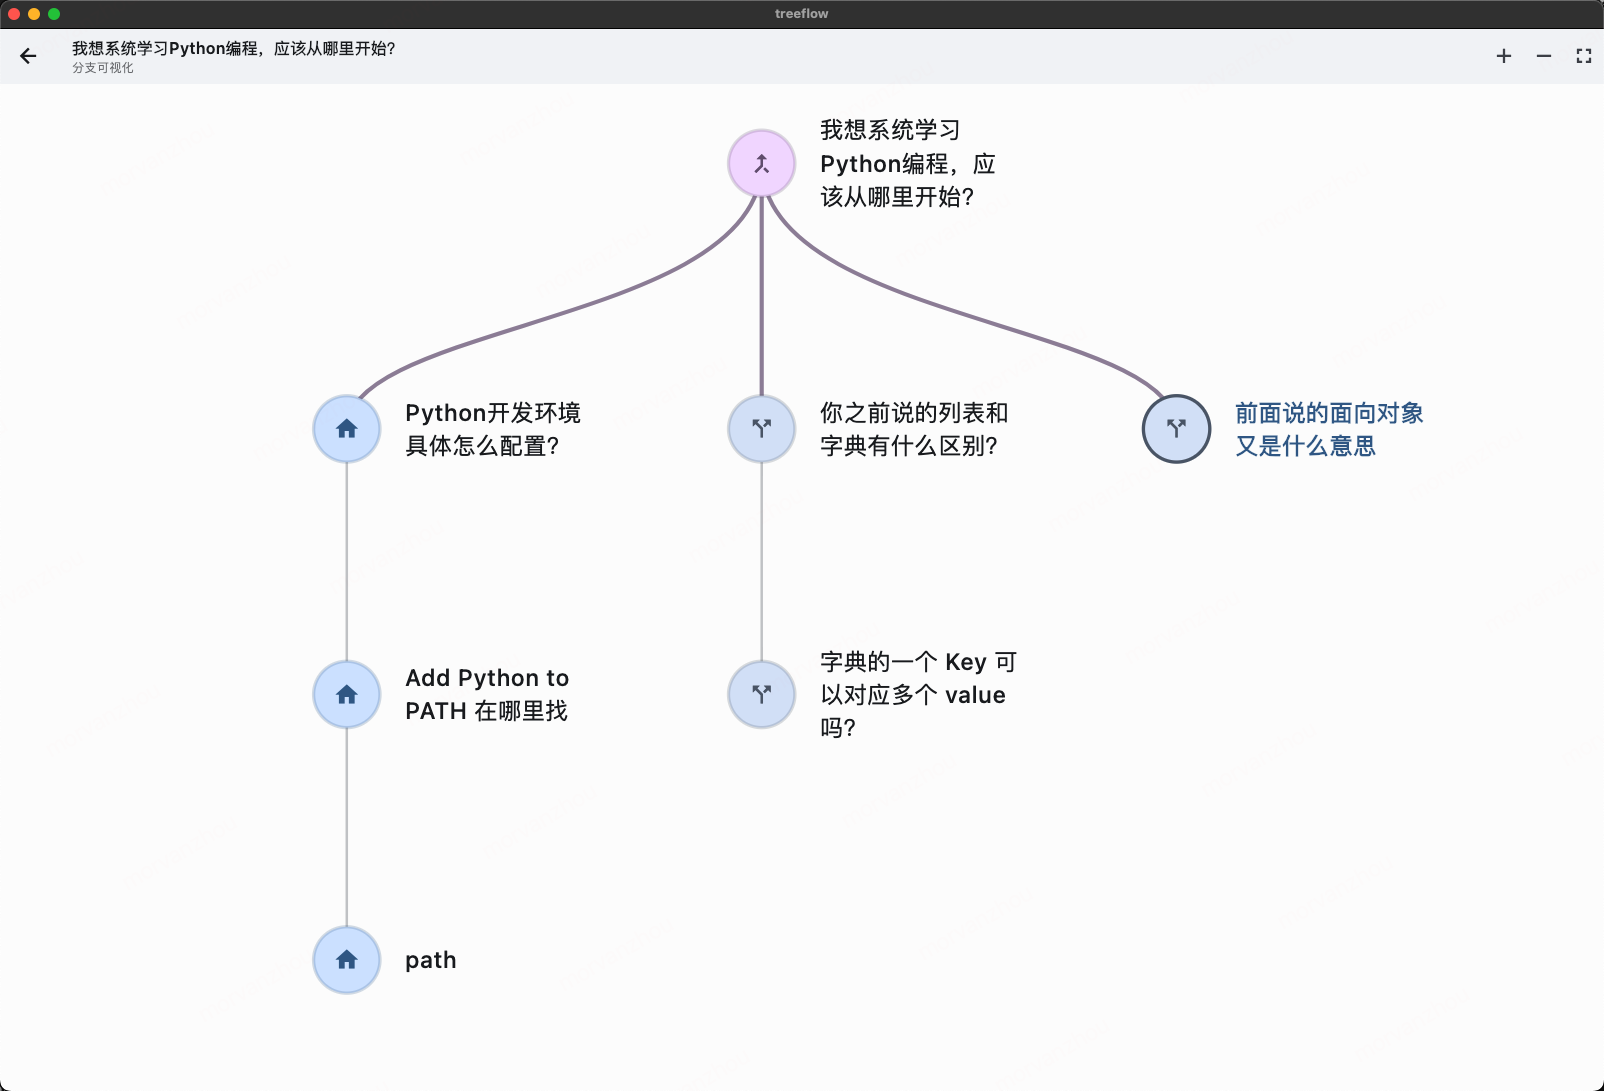
Task: Select the home icon beside Python开发环境 node
Action: pos(346,428)
